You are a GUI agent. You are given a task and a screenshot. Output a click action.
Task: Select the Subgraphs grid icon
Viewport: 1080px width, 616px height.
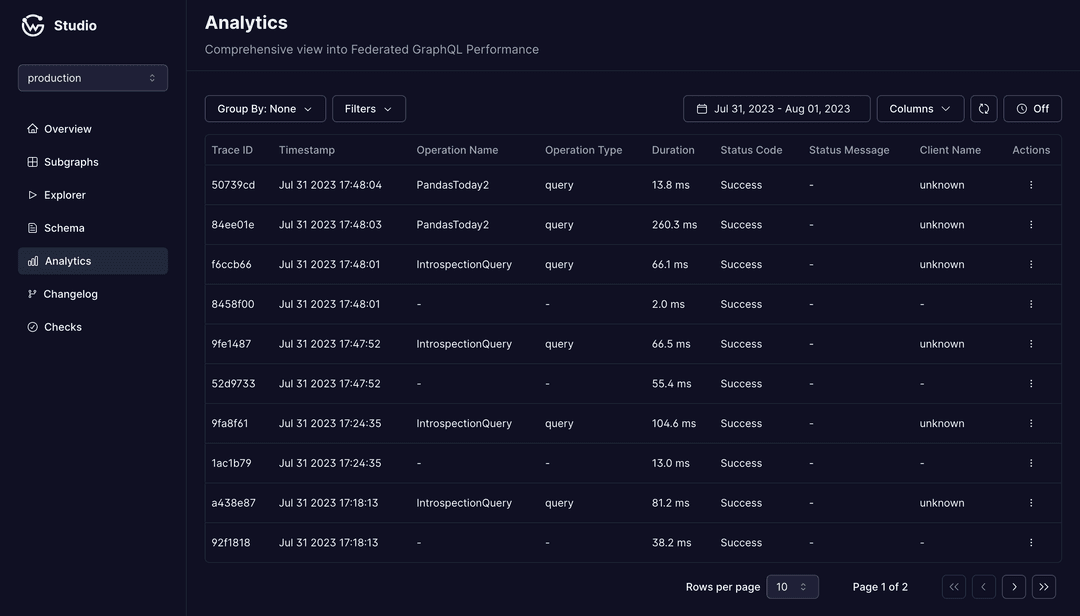pyautogui.click(x=32, y=161)
